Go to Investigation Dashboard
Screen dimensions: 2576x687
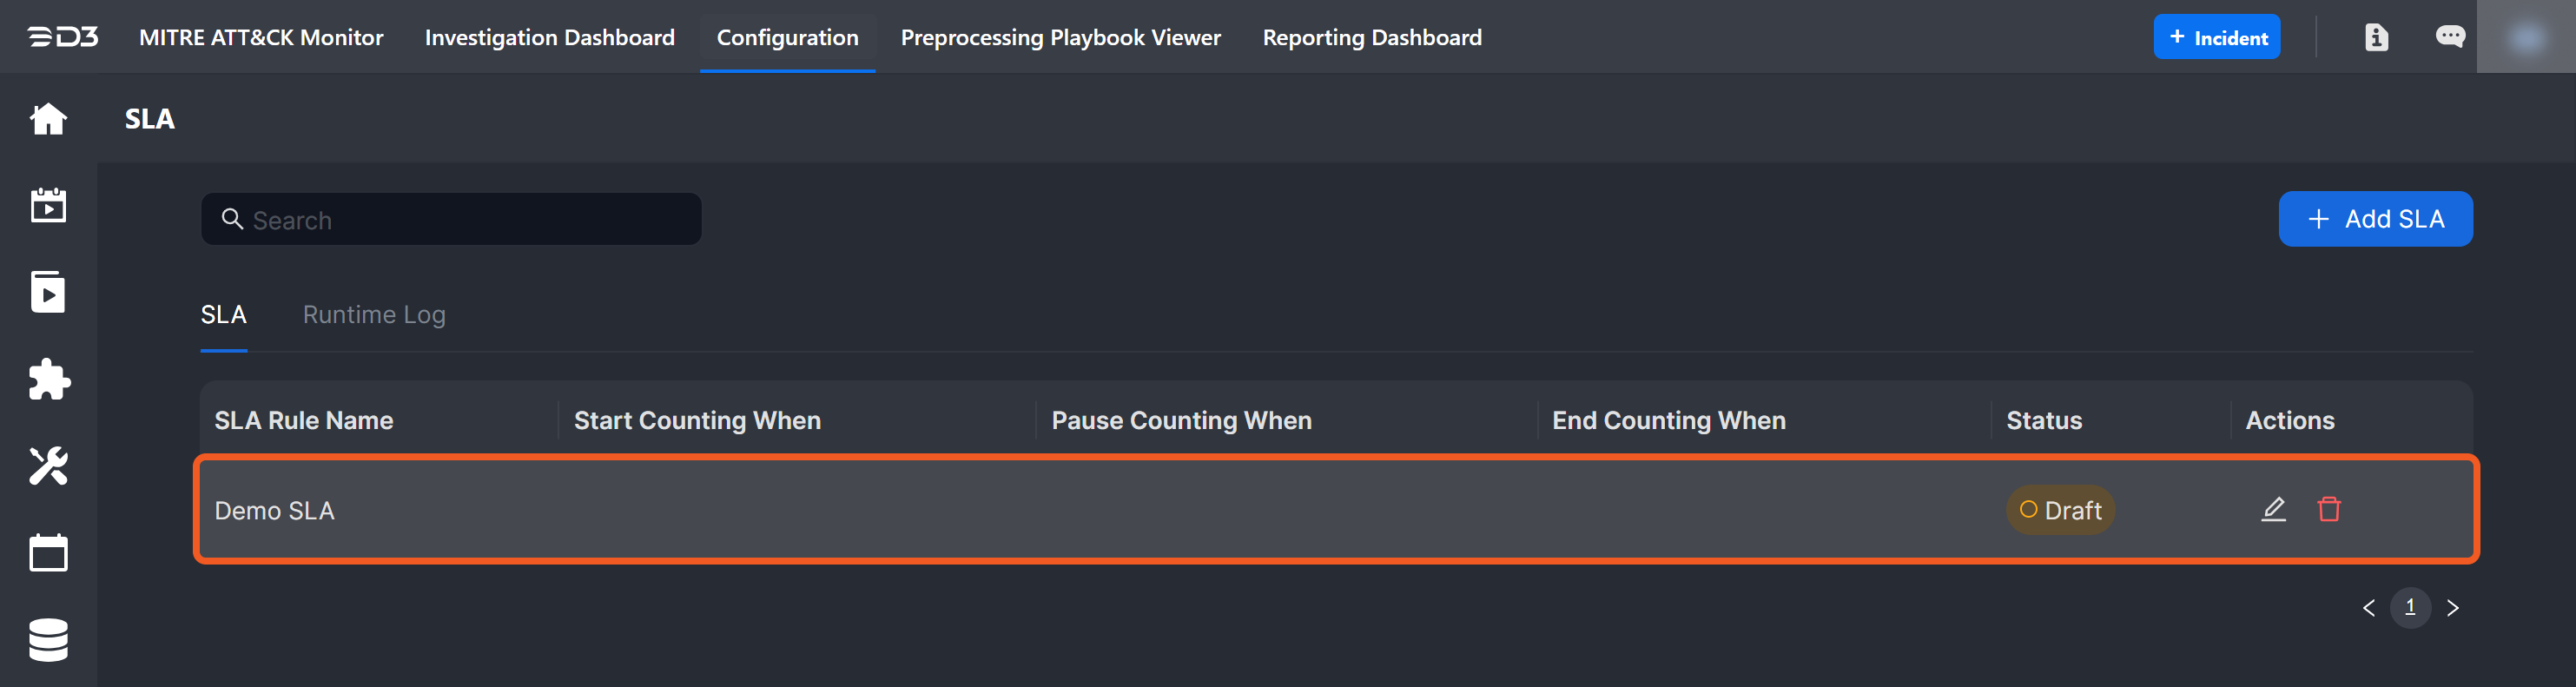pos(549,37)
